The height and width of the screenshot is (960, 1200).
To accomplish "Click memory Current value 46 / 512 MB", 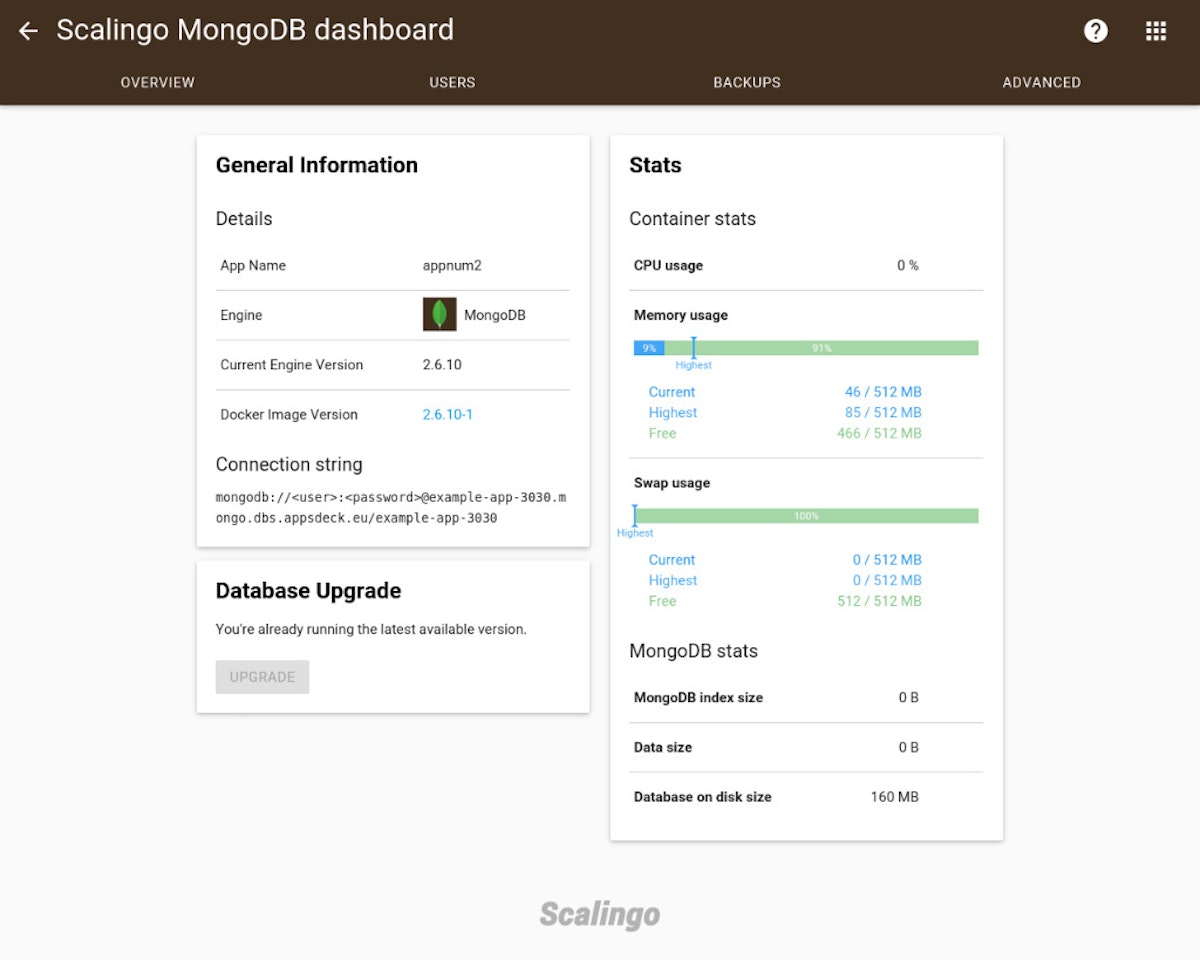I will [883, 392].
